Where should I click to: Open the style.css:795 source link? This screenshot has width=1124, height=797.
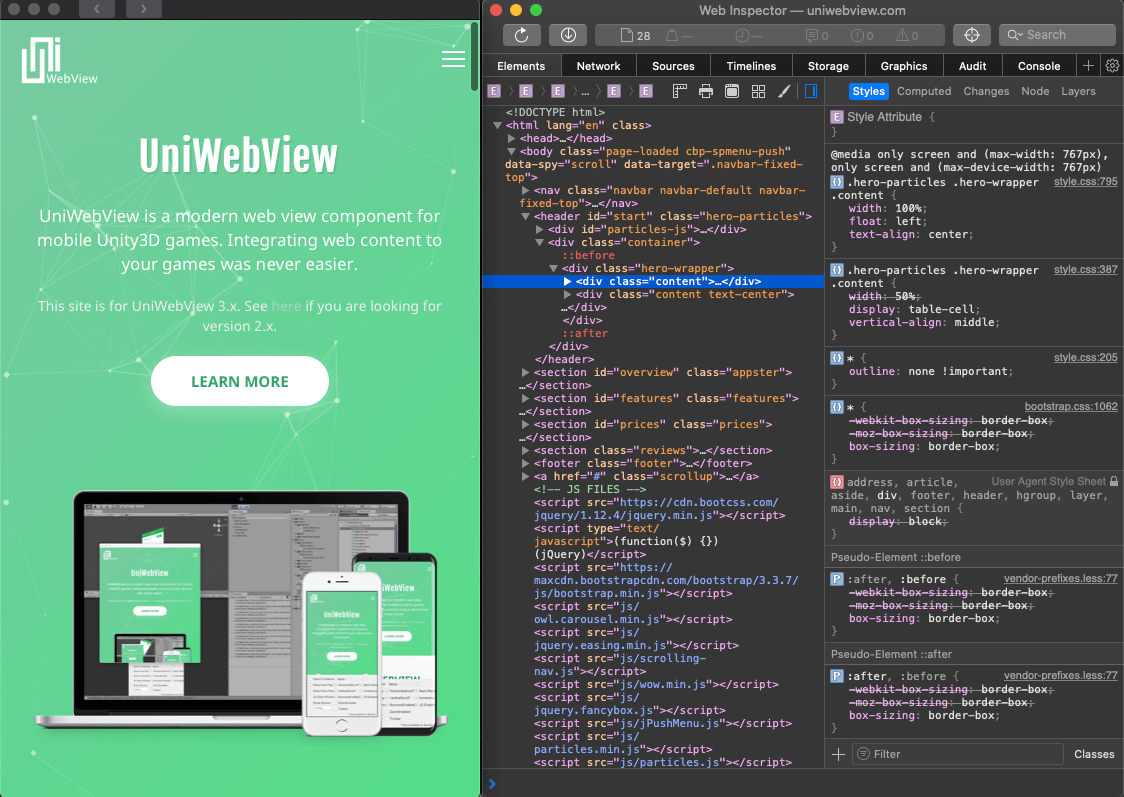tap(1085, 182)
